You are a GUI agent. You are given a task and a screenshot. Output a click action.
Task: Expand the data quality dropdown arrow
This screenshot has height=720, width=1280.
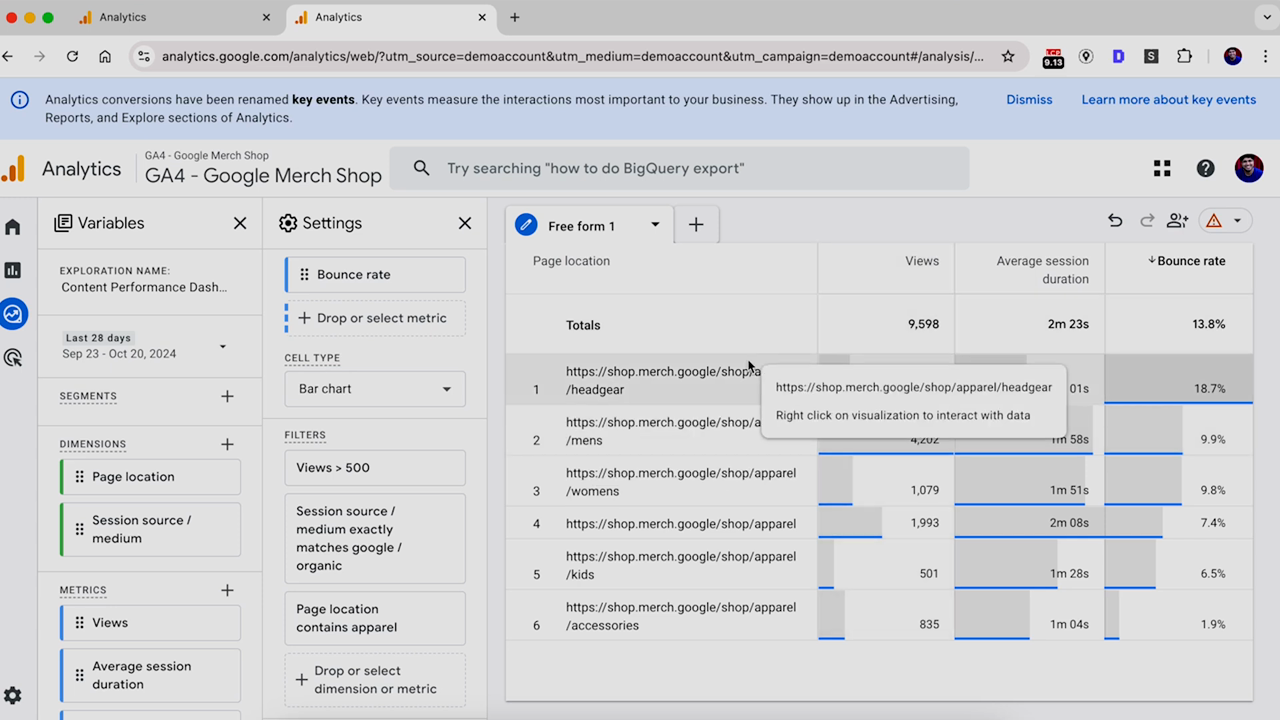[1237, 221]
